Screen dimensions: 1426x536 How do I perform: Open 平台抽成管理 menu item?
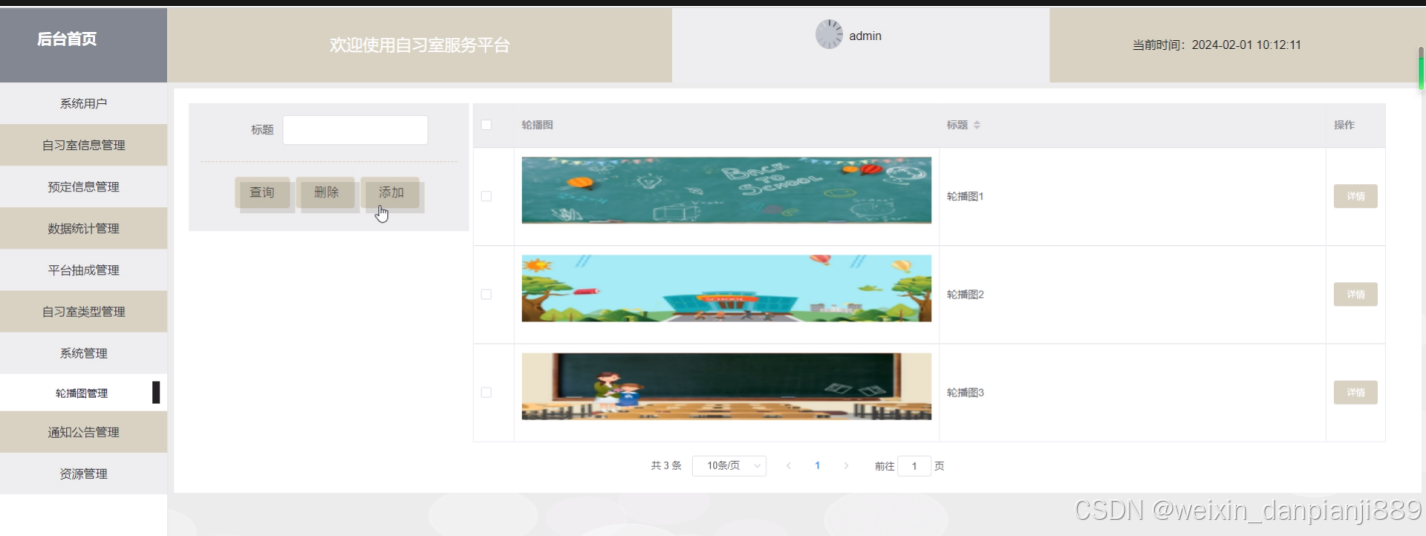[x=83, y=270]
